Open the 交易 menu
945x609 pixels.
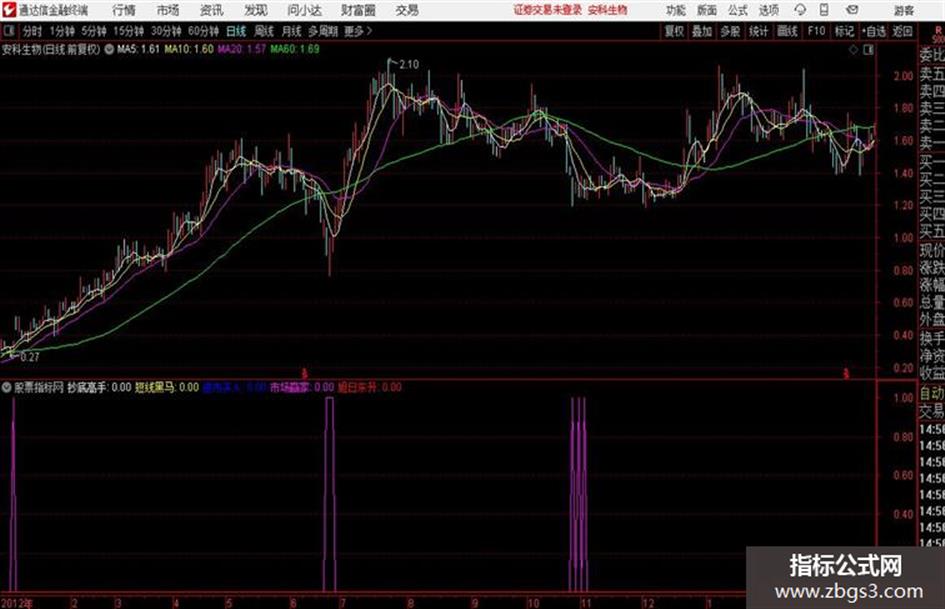407,10
